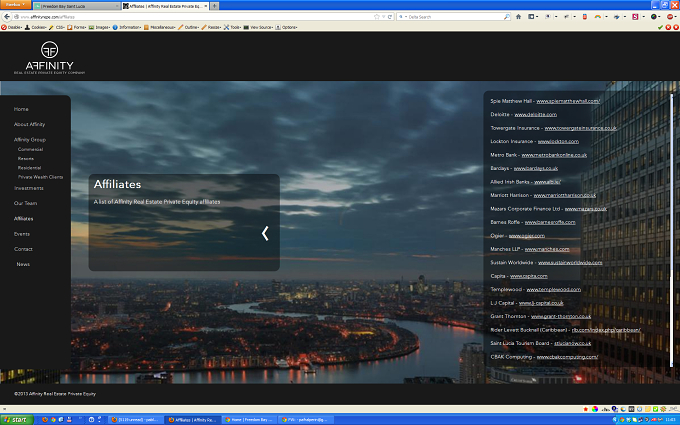This screenshot has width=680, height=425.
Task: Click inside the Delta Search field
Action: point(454,16)
